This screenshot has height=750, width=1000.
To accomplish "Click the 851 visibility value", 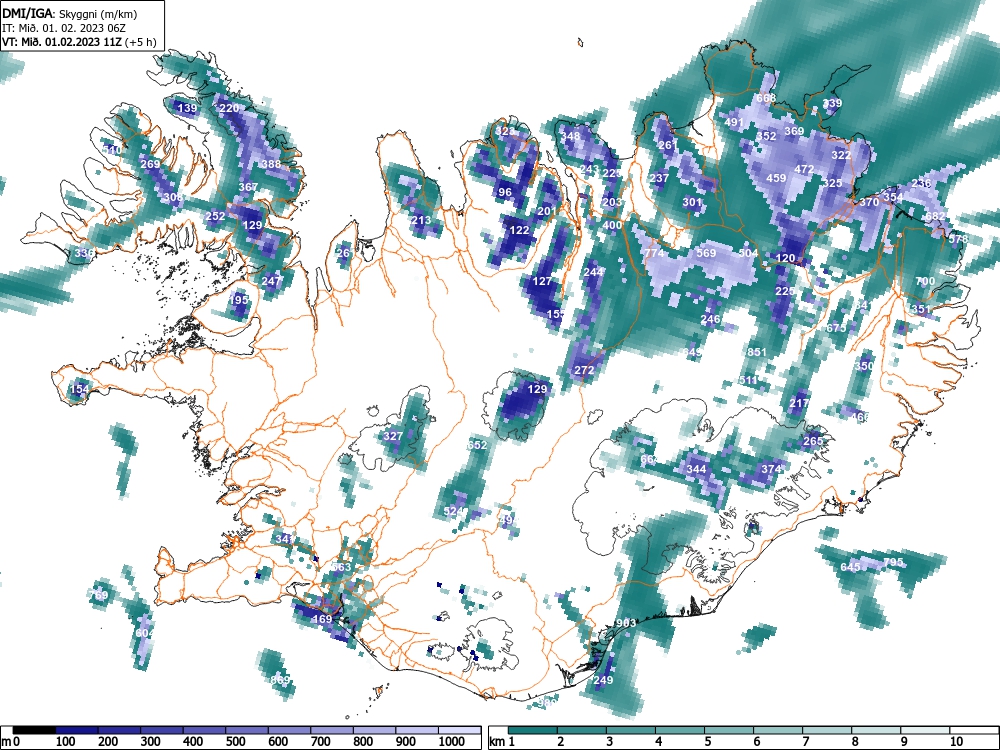I will click(x=757, y=352).
